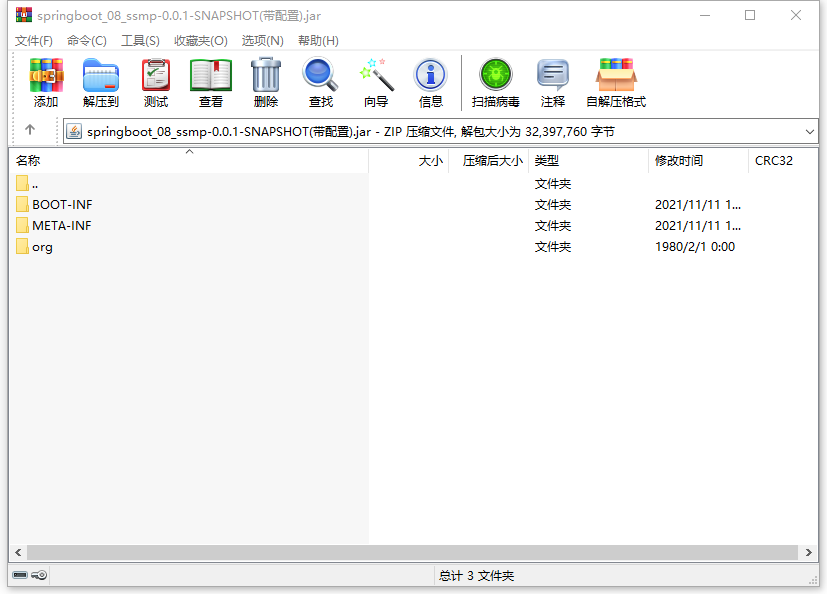Open the BOOT-INF folder

pos(62,204)
